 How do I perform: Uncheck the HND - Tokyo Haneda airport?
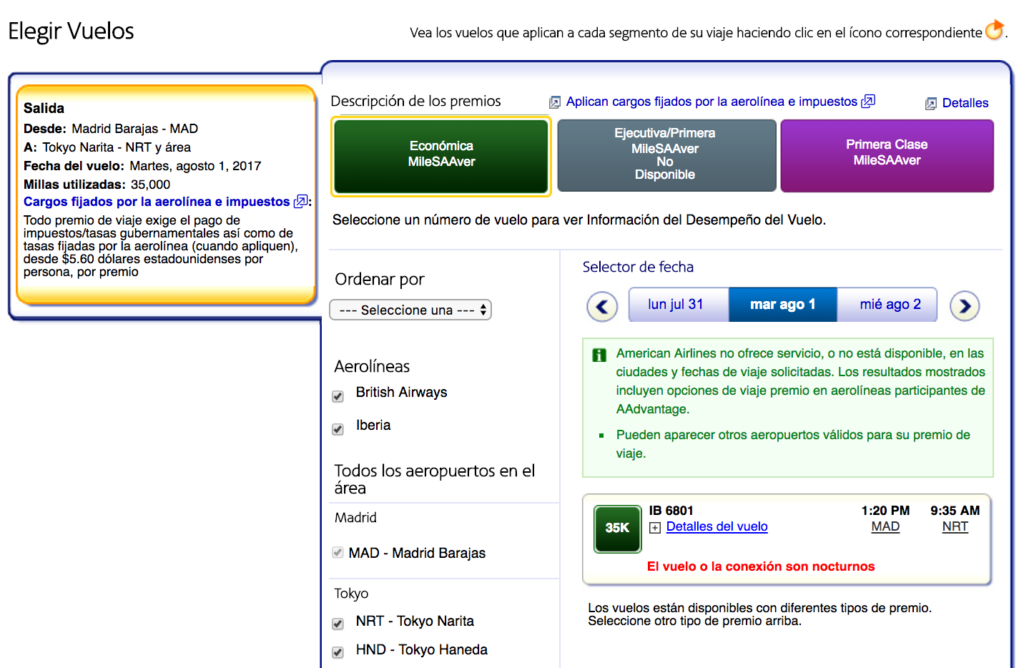pos(338,652)
